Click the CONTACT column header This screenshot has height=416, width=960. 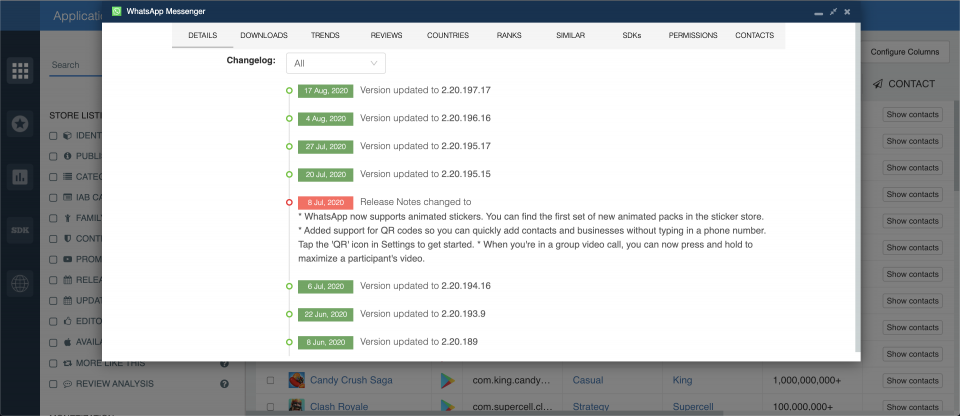coord(904,84)
